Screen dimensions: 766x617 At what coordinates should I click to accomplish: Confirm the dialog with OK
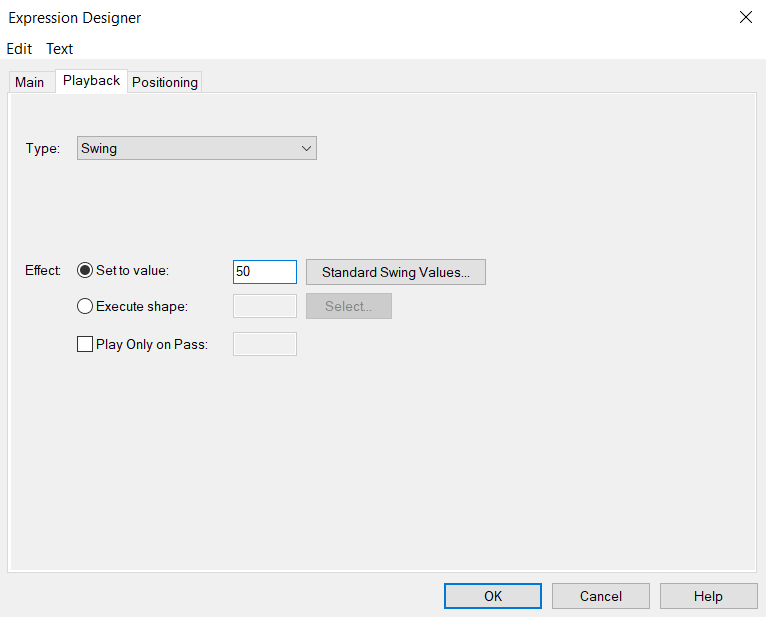493,596
